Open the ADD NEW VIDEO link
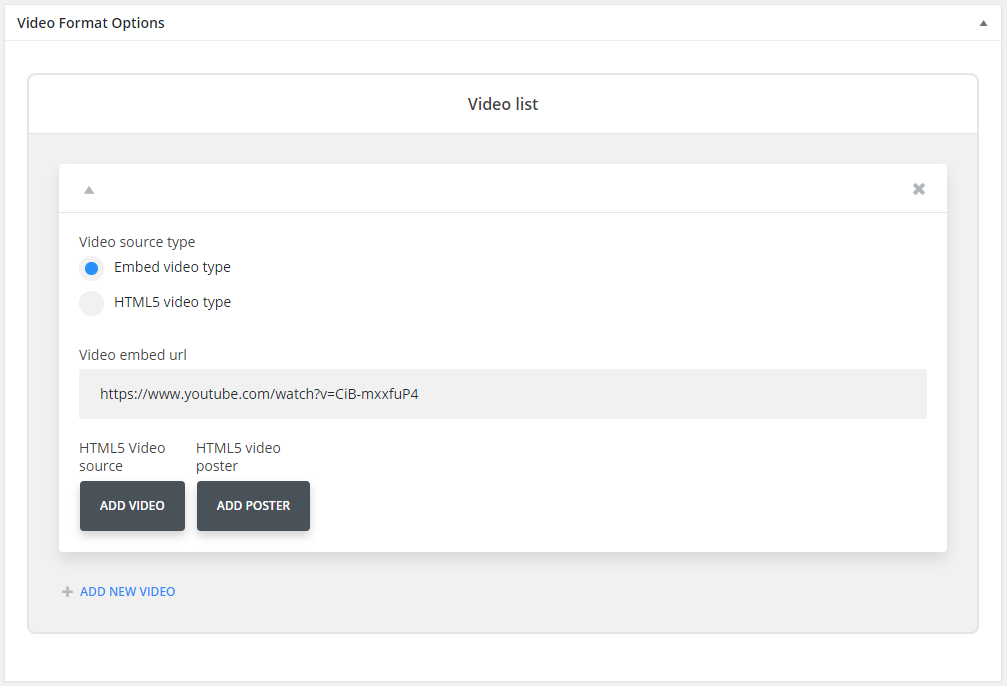Screen dimensions: 1007x686 pos(127,591)
